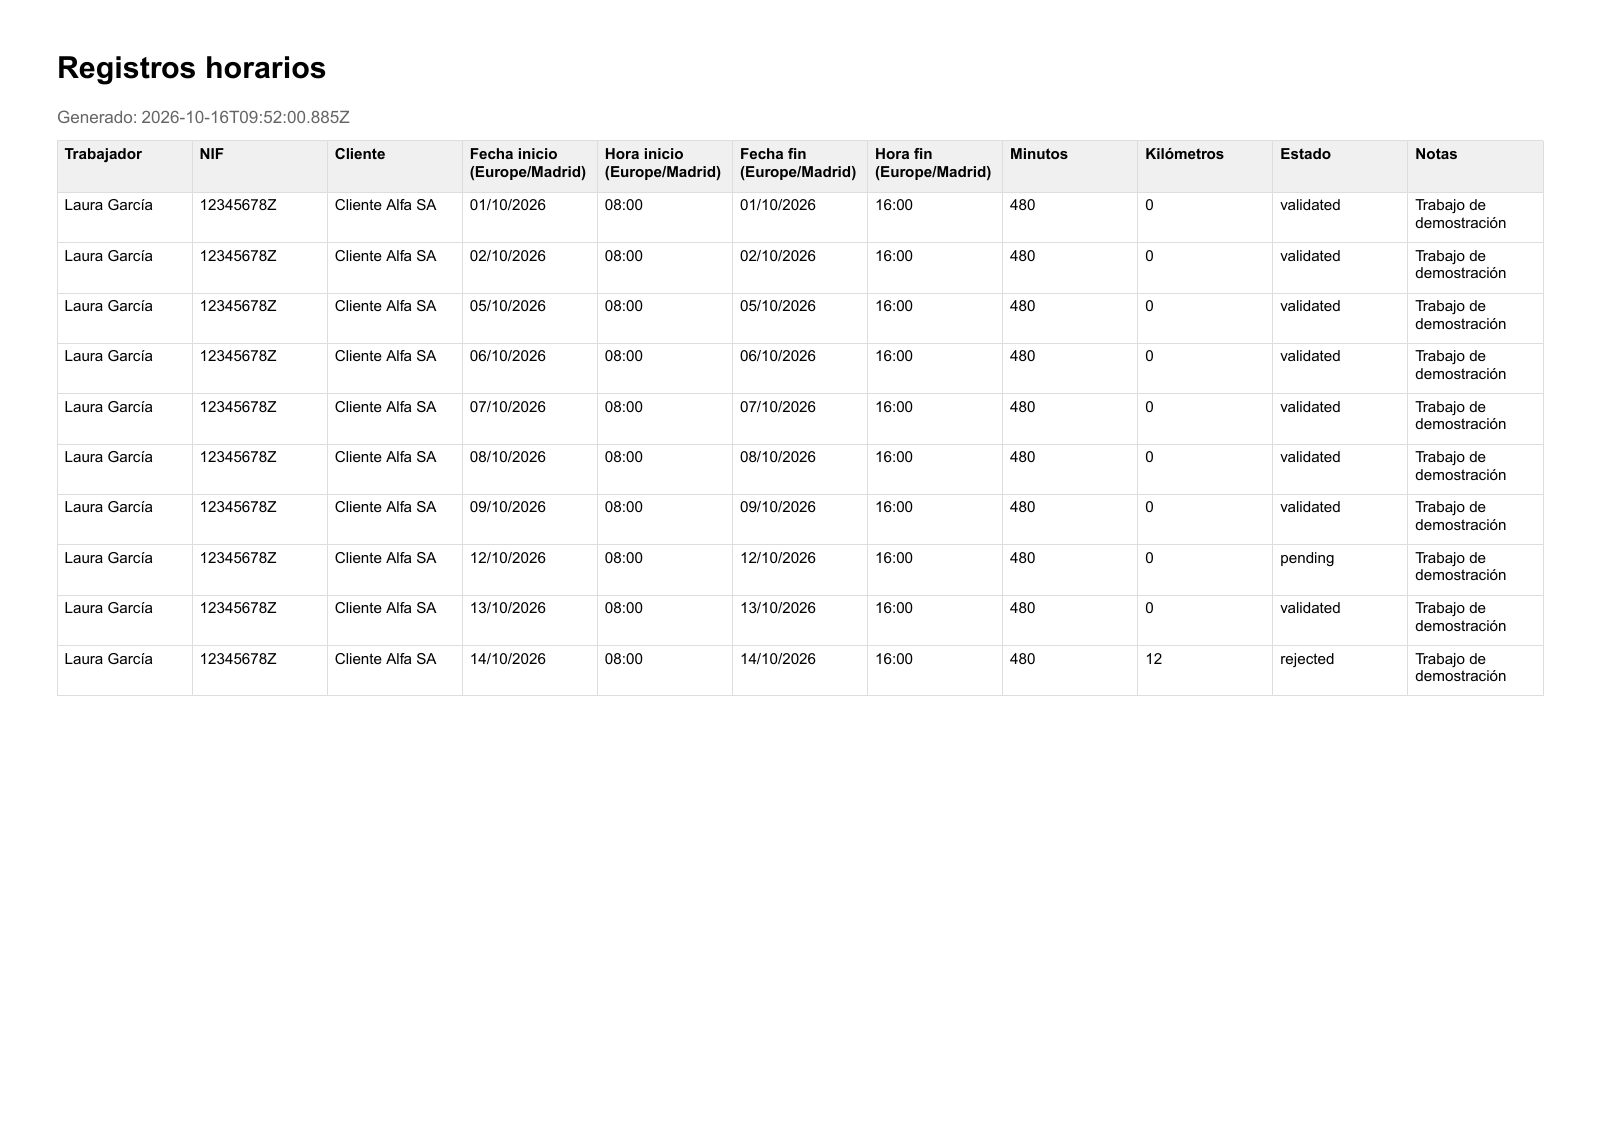This screenshot has width=1600, height=1132.
Task: Select start date 14/10/2026 cell
Action: [x=530, y=670]
